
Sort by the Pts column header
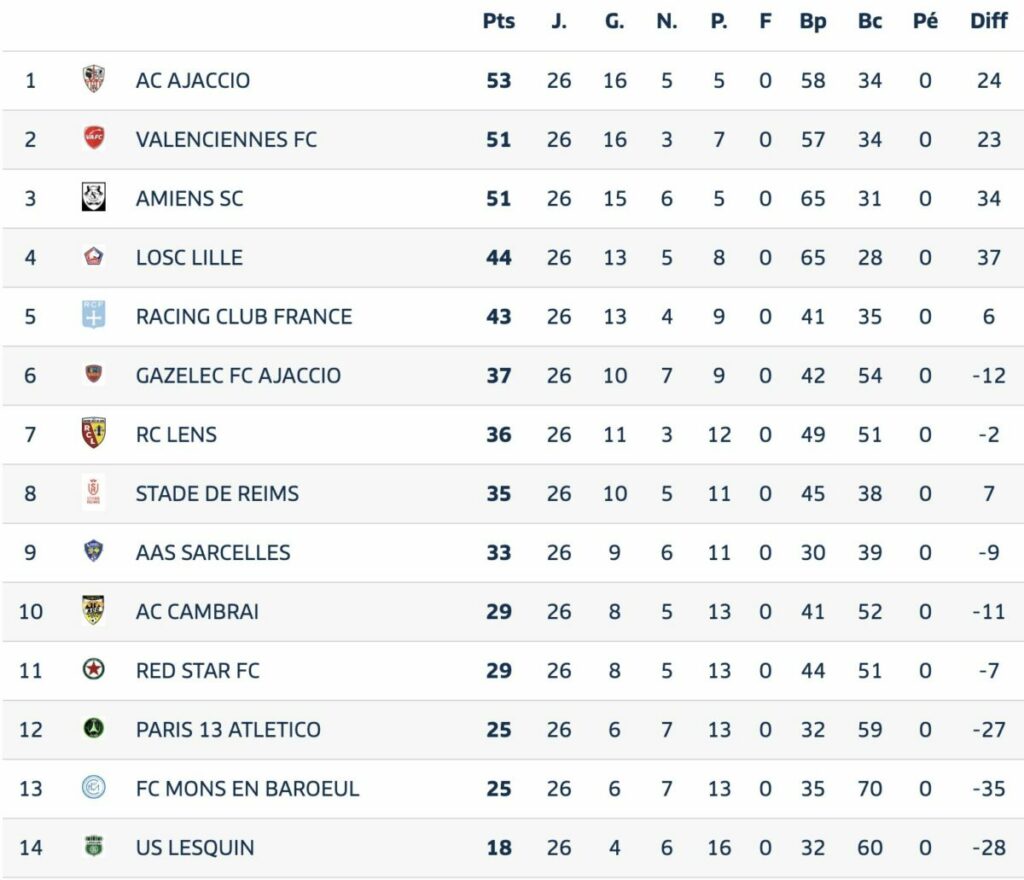499,21
